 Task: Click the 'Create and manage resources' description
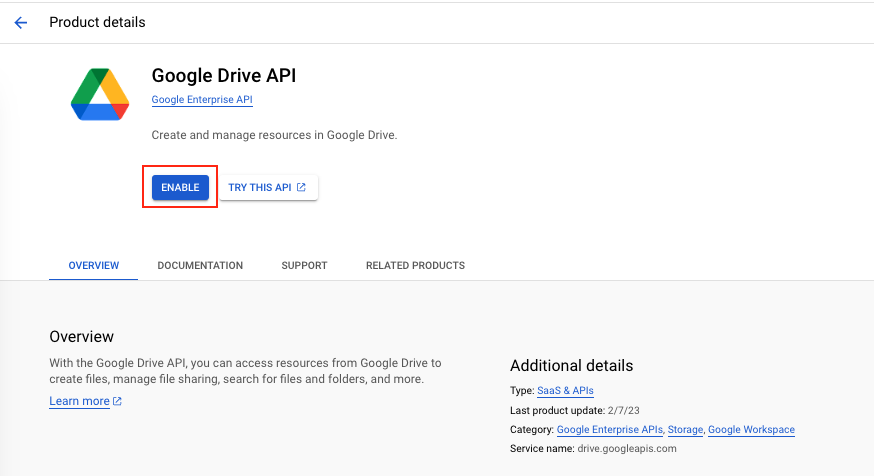pos(274,135)
